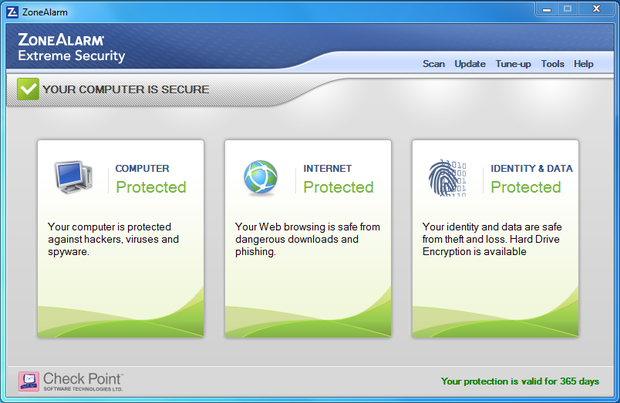Click the Check Point Software Technologies text
620x403 pixels.
tap(83, 382)
